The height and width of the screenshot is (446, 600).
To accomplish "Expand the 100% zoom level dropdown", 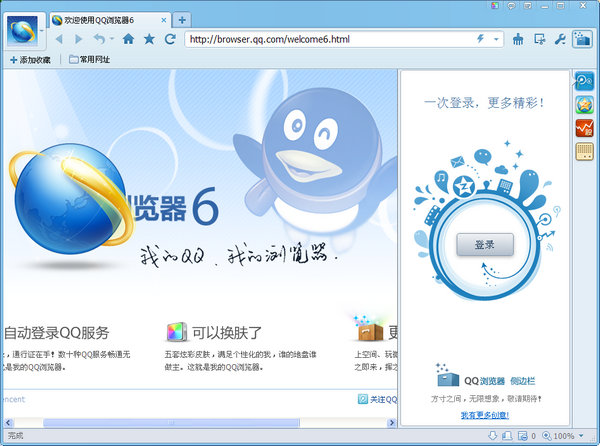I will (x=581, y=436).
